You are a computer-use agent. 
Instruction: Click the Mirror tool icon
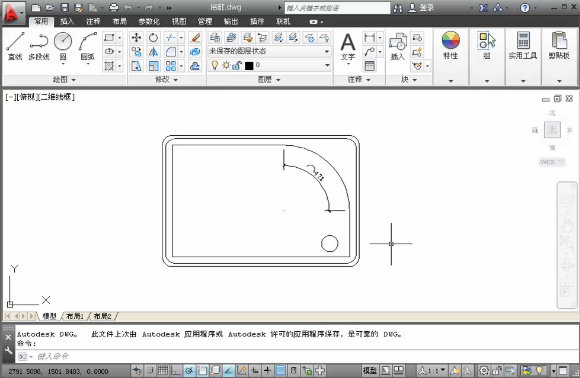pyautogui.click(x=153, y=52)
